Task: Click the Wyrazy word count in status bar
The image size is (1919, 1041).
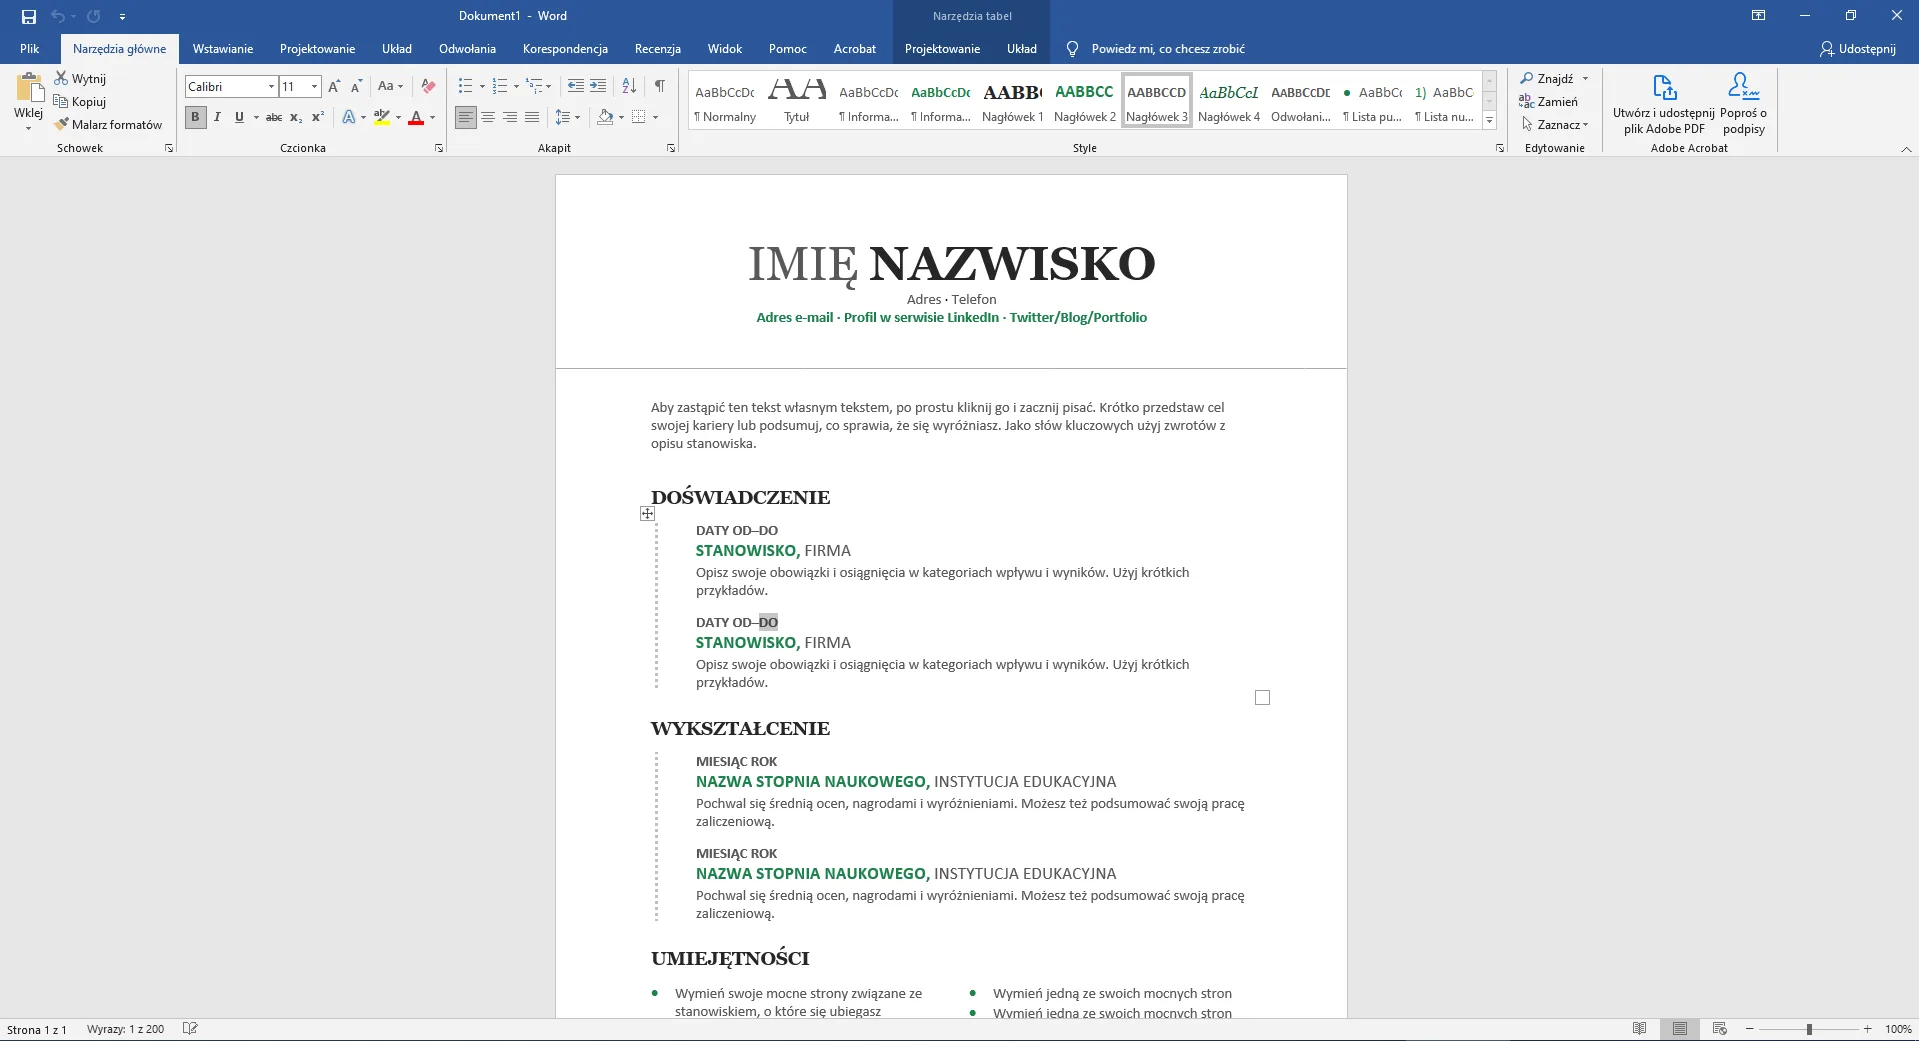Action: click(125, 1029)
